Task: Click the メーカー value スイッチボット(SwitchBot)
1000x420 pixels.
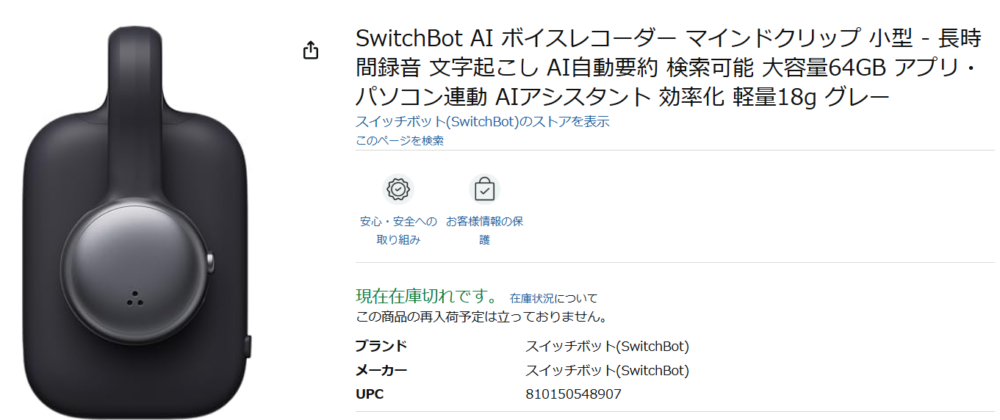Action: (607, 371)
